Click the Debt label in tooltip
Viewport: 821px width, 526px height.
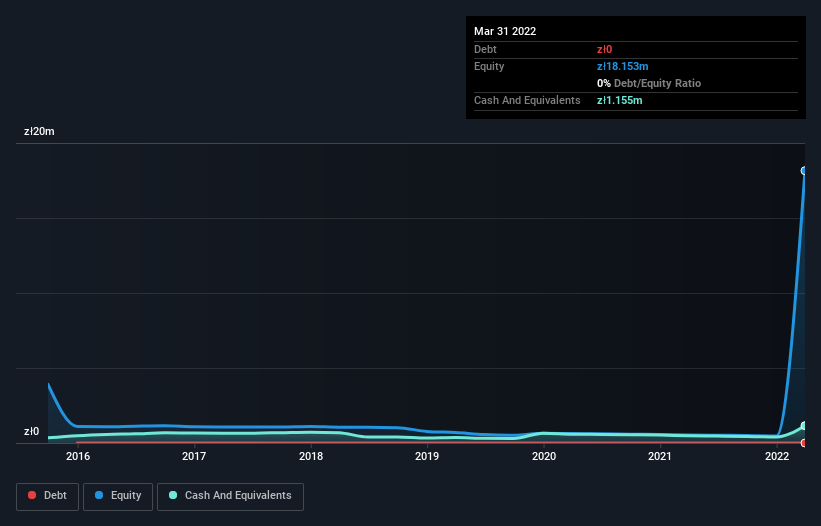point(485,49)
